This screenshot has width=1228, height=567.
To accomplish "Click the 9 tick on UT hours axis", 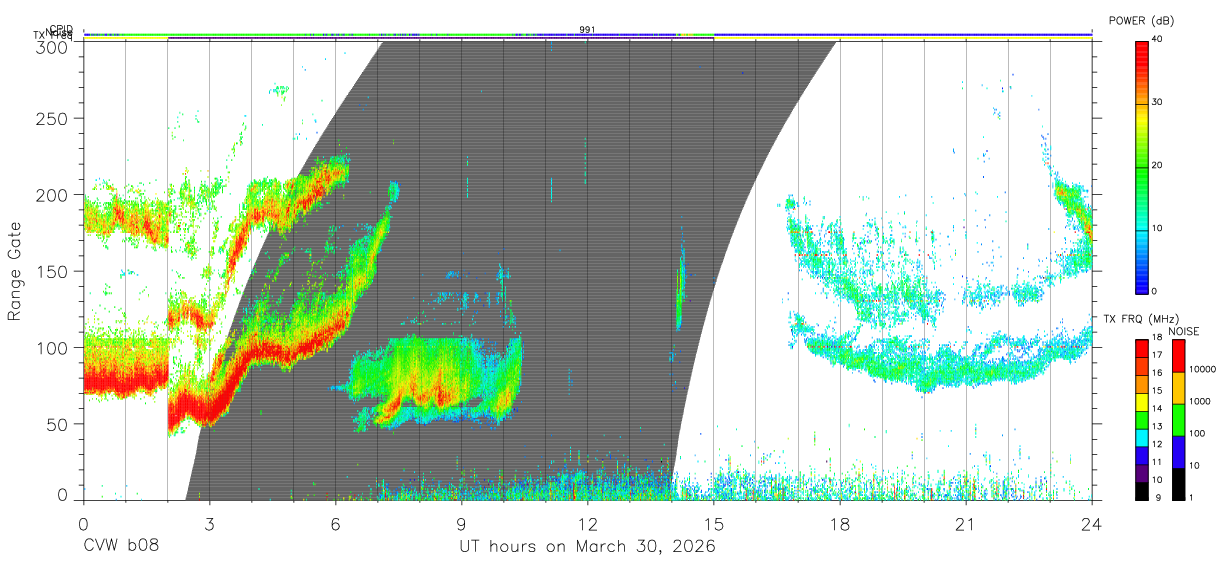I will coord(461,523).
